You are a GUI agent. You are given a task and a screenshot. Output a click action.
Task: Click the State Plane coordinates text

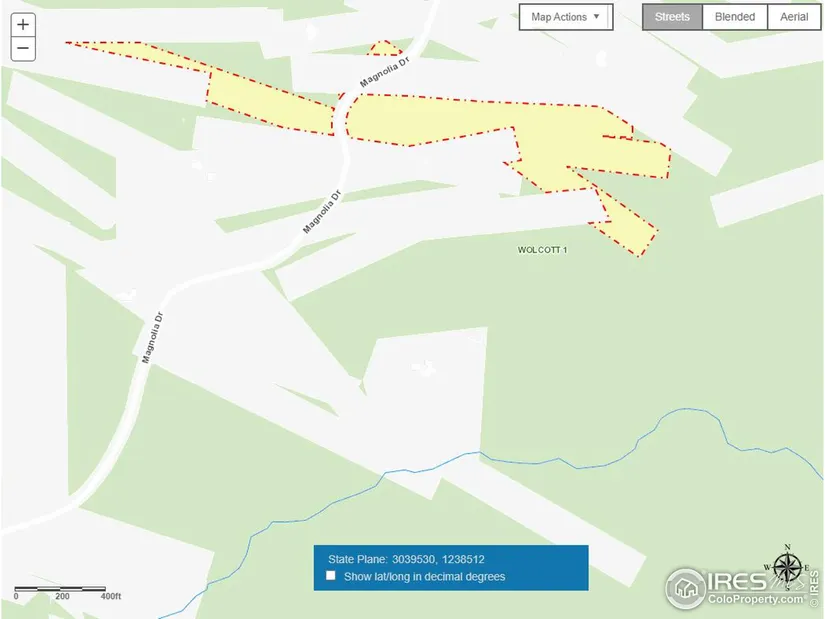(x=406, y=559)
